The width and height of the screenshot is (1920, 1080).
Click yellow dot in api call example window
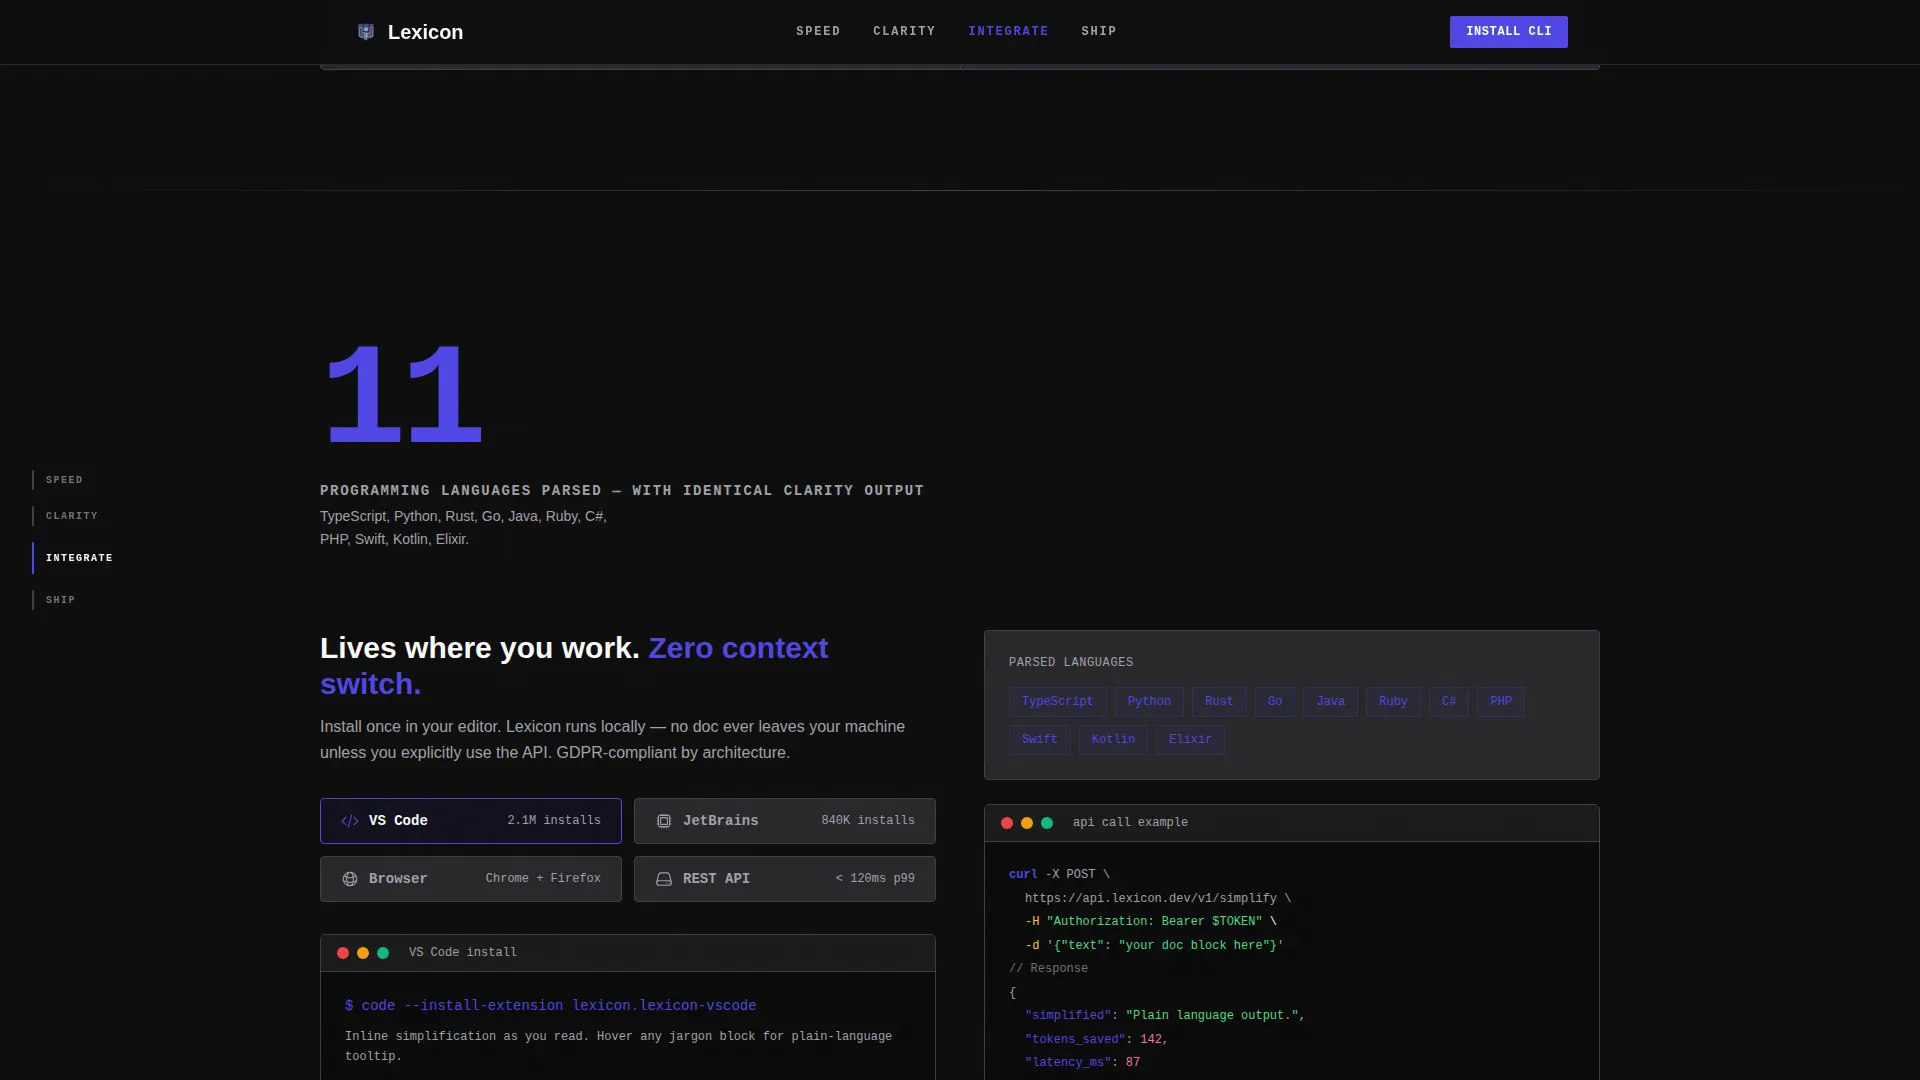pos(1027,823)
